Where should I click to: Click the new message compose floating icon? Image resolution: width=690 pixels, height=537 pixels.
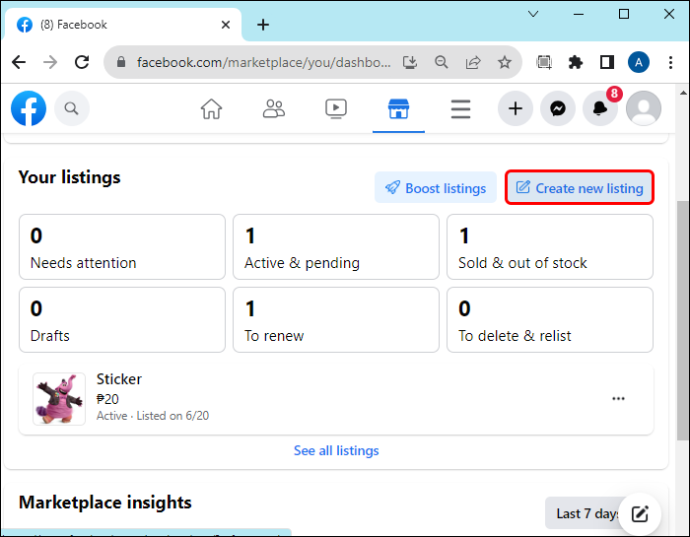tap(639, 513)
